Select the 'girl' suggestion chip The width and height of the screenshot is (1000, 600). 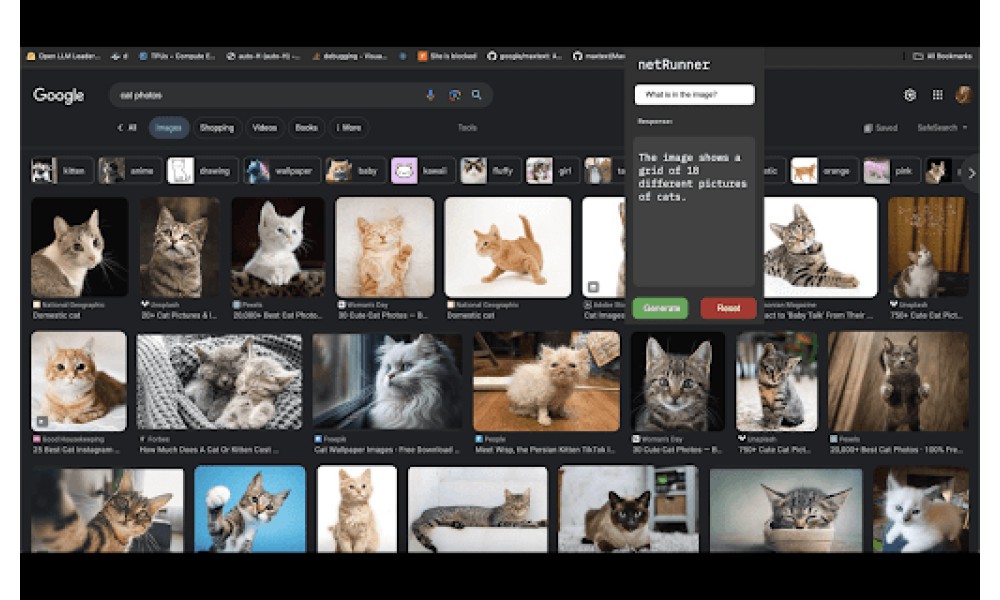tap(552, 171)
